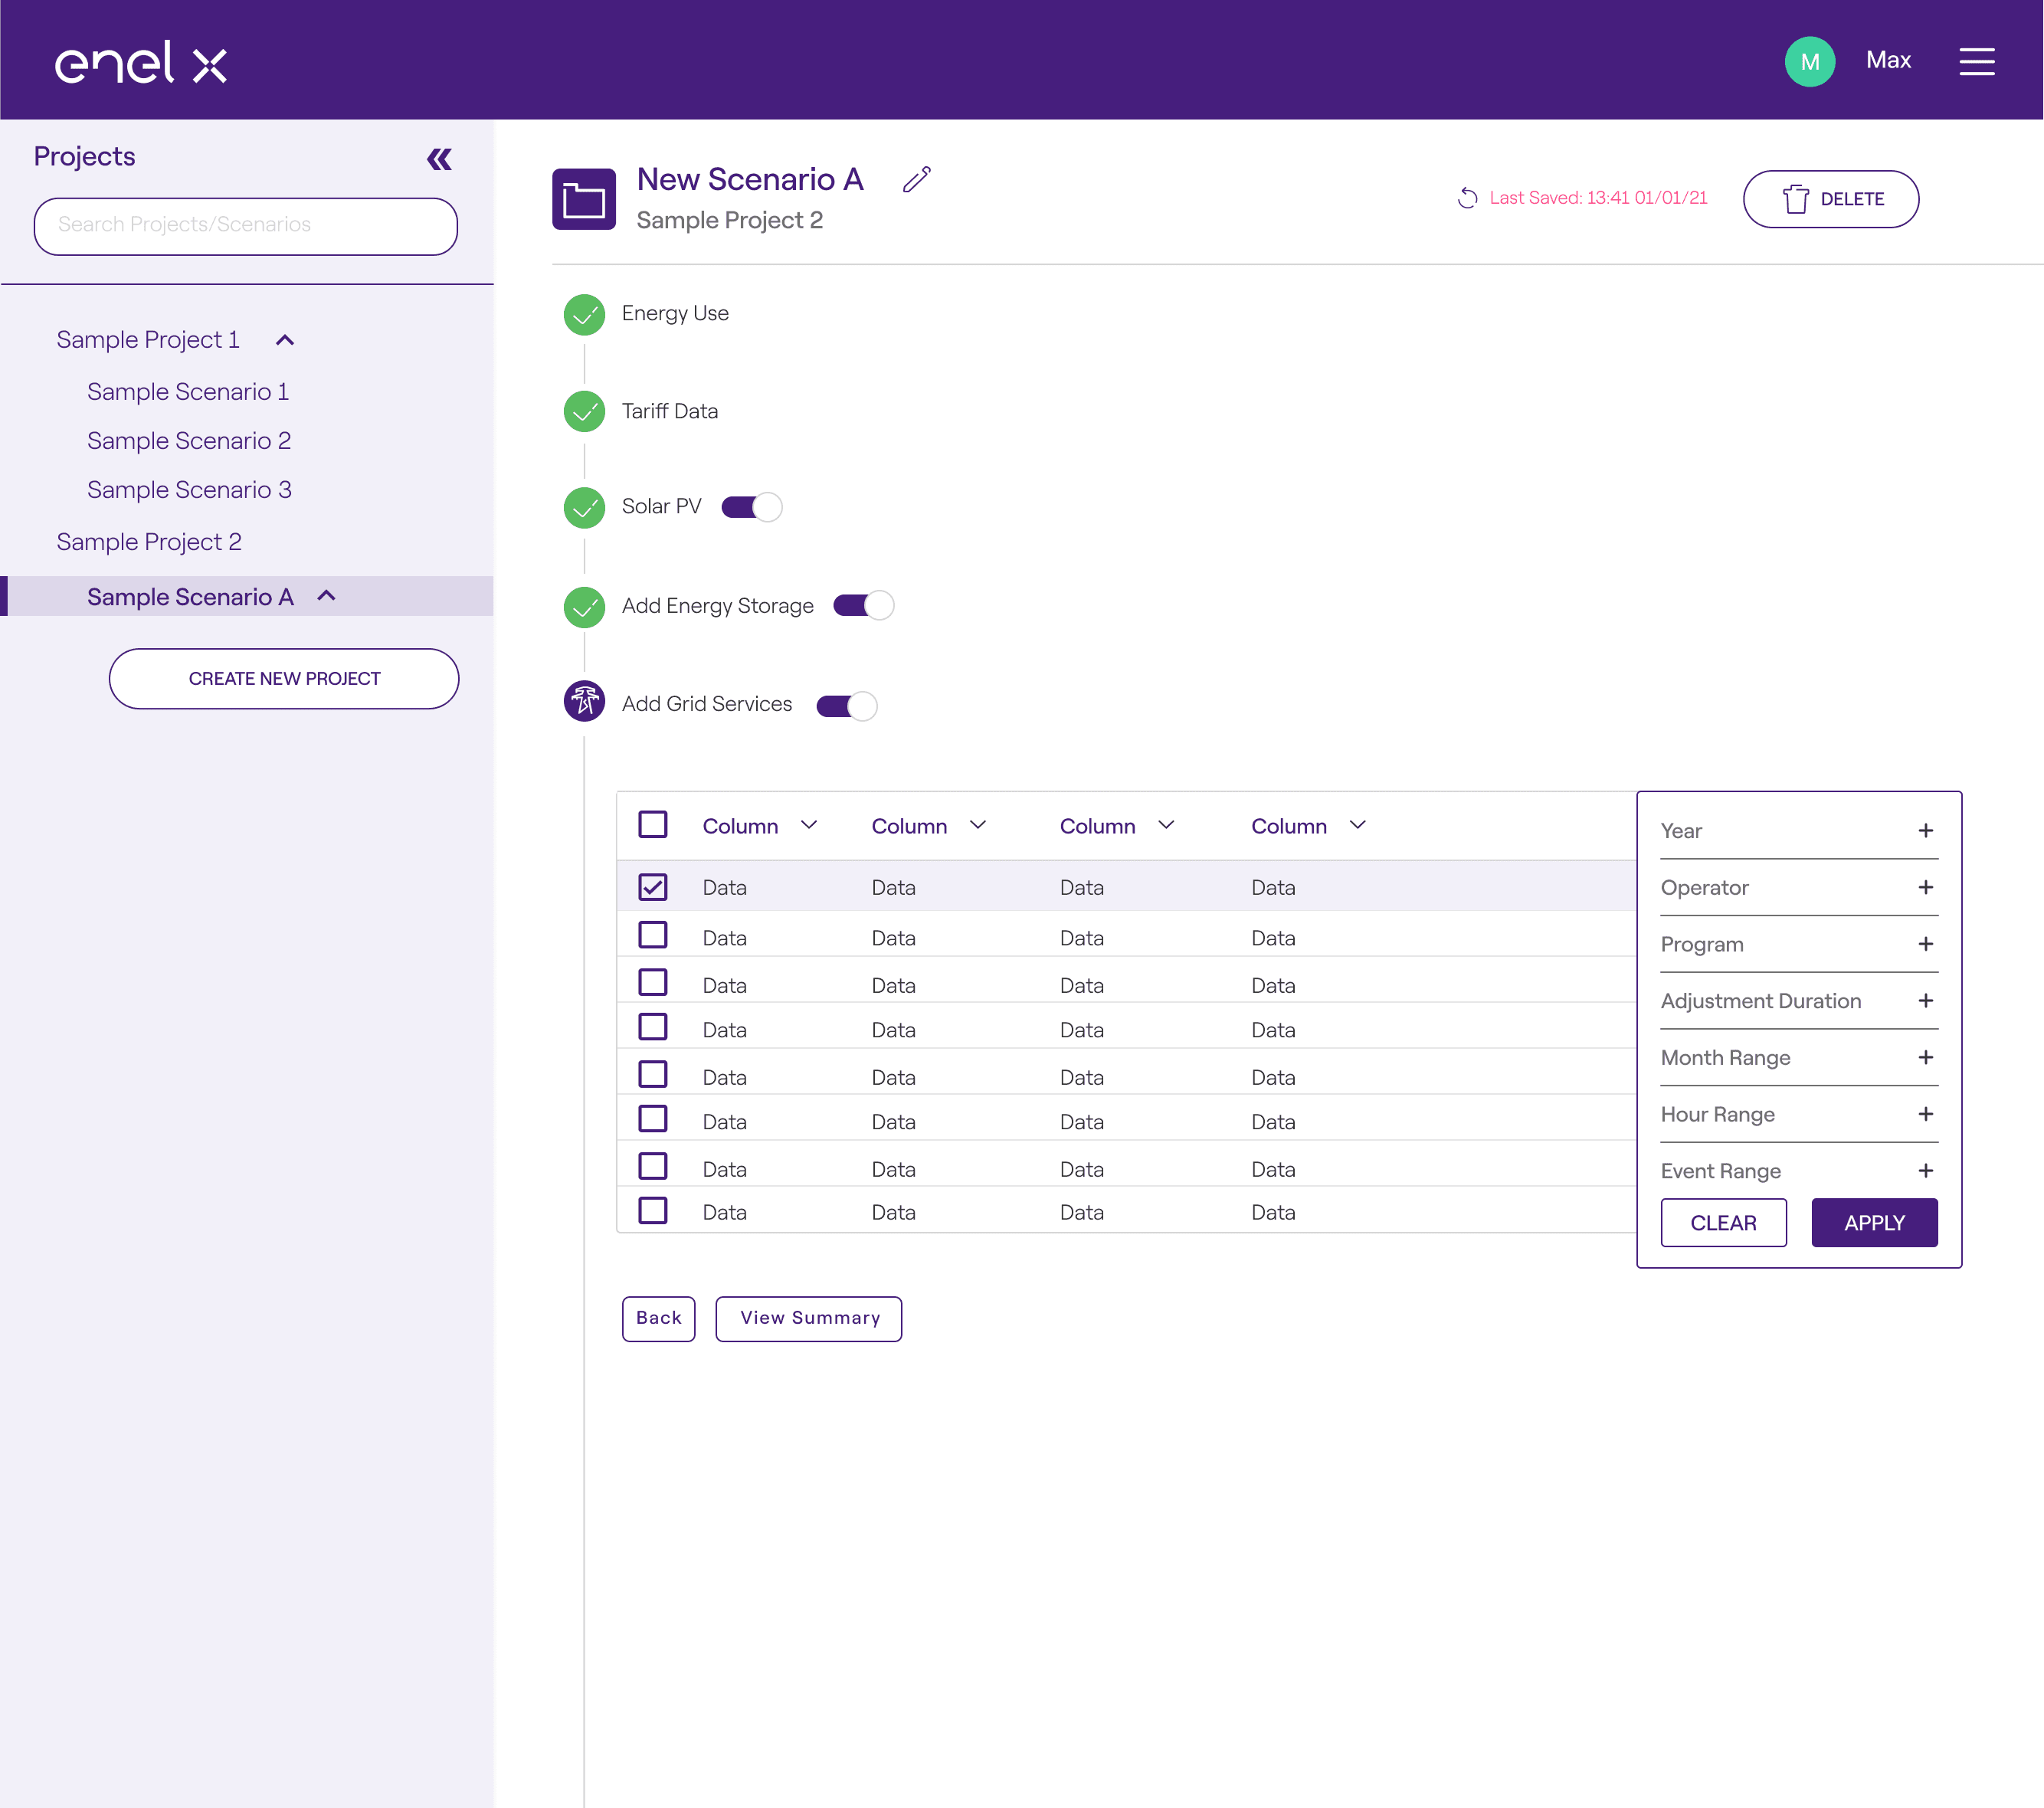Screen dimensions: 2044x1808
Task: Toggle the Solar PV switch
Action: [752, 507]
